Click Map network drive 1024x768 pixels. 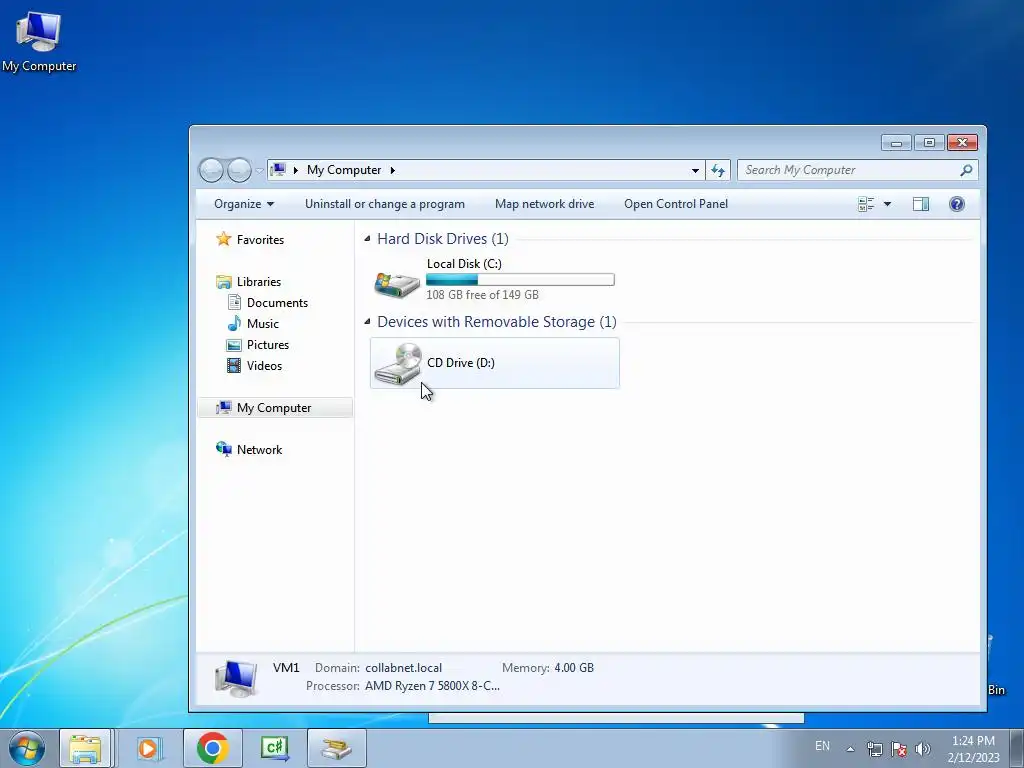click(544, 204)
